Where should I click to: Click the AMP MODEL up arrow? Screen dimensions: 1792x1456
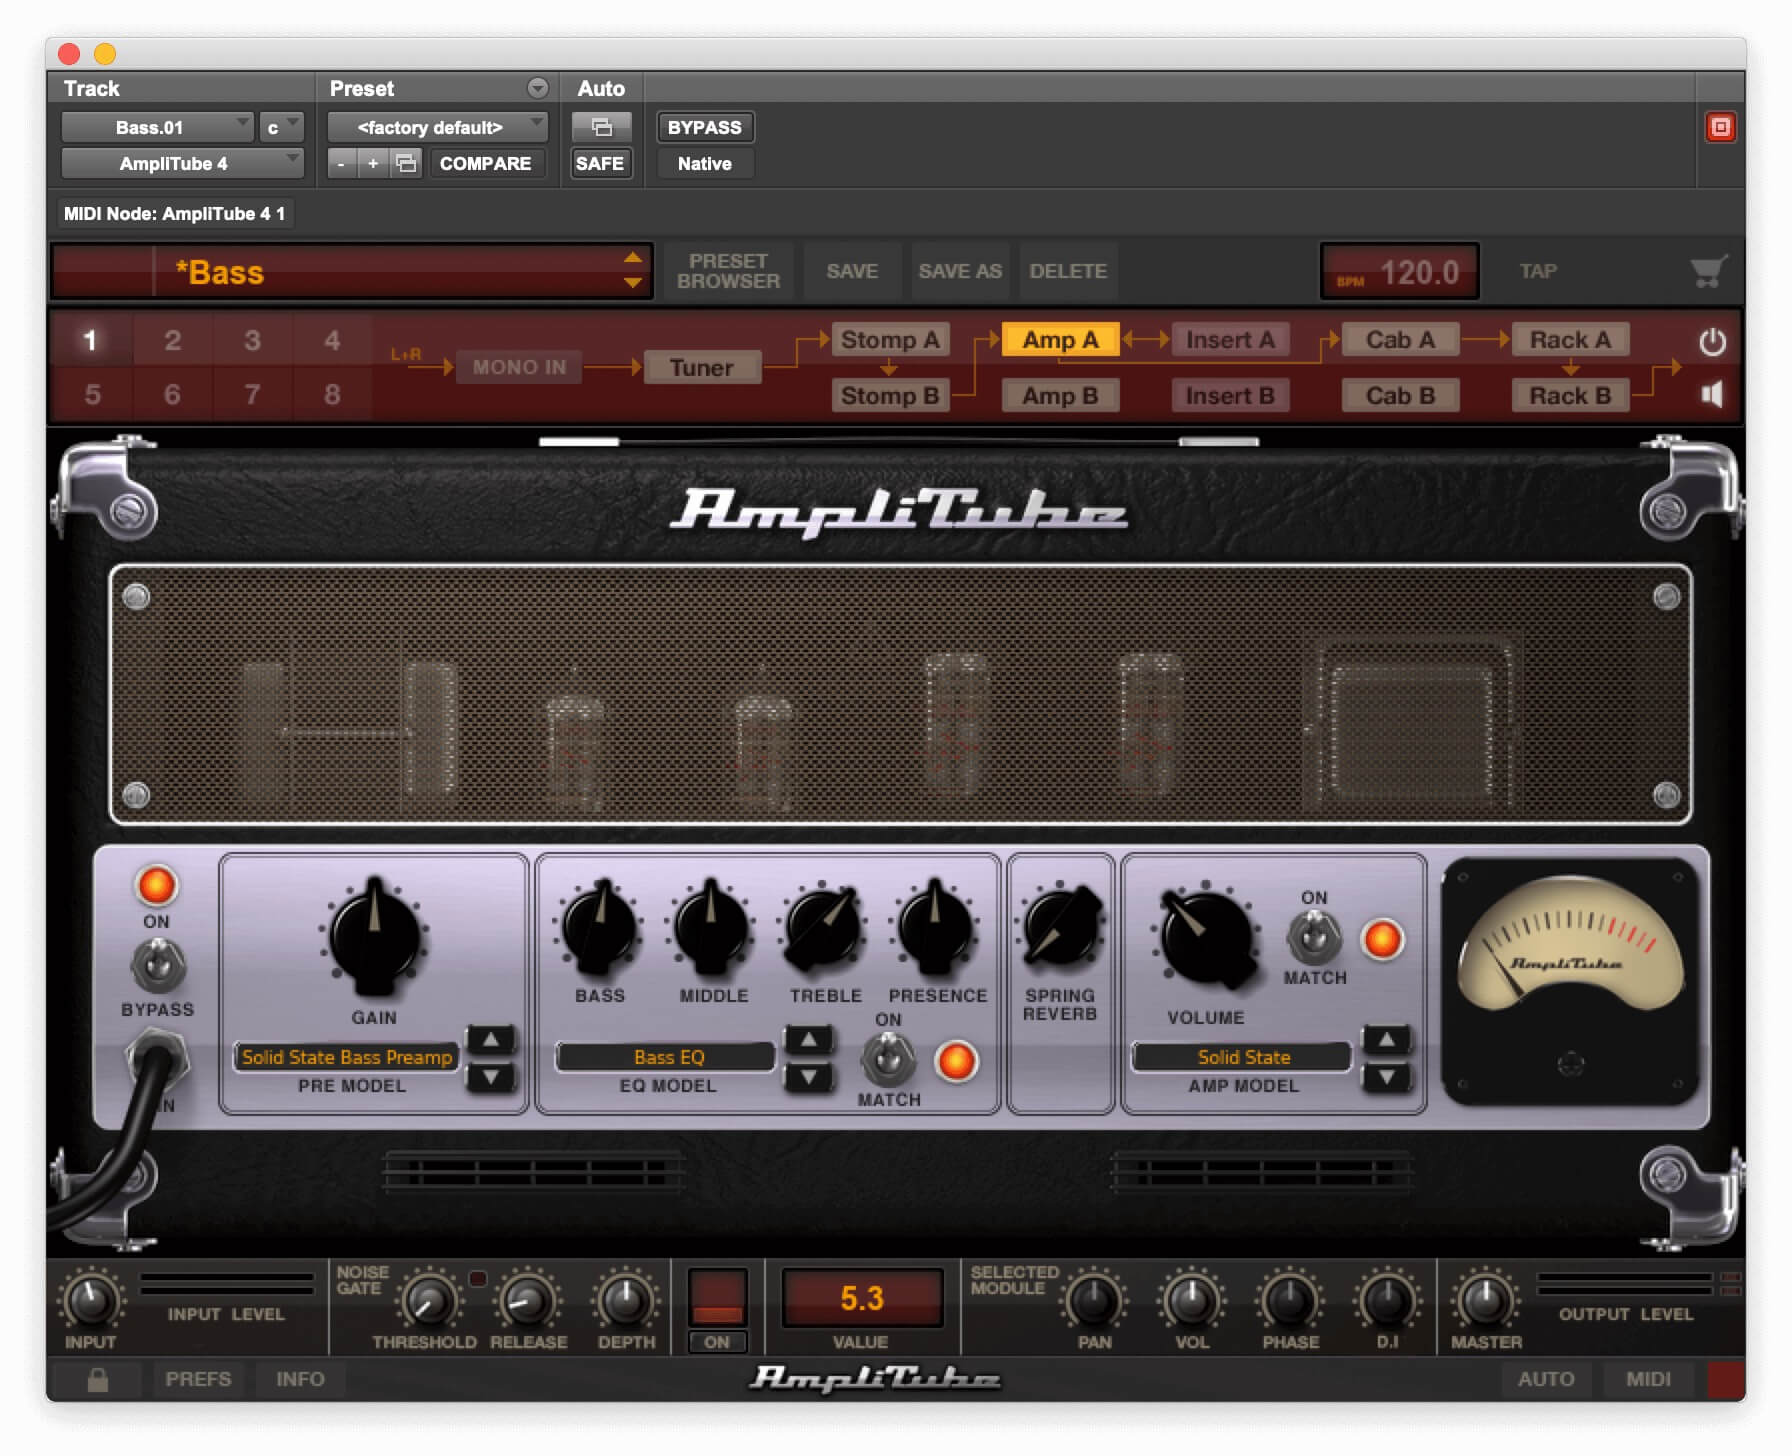tap(1387, 1040)
